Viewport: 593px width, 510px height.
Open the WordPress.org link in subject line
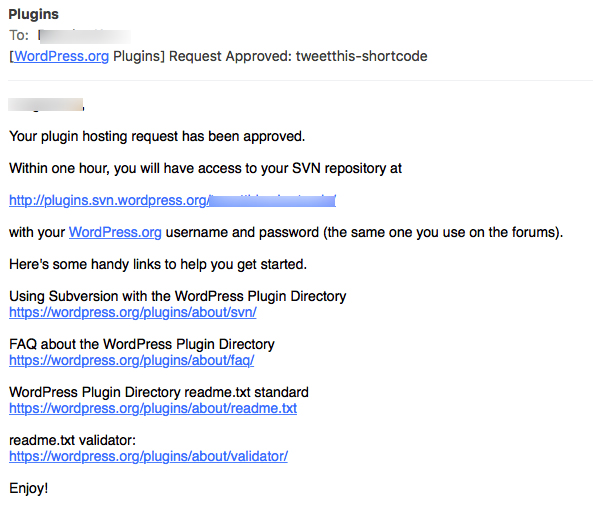pyautogui.click(x=61, y=56)
